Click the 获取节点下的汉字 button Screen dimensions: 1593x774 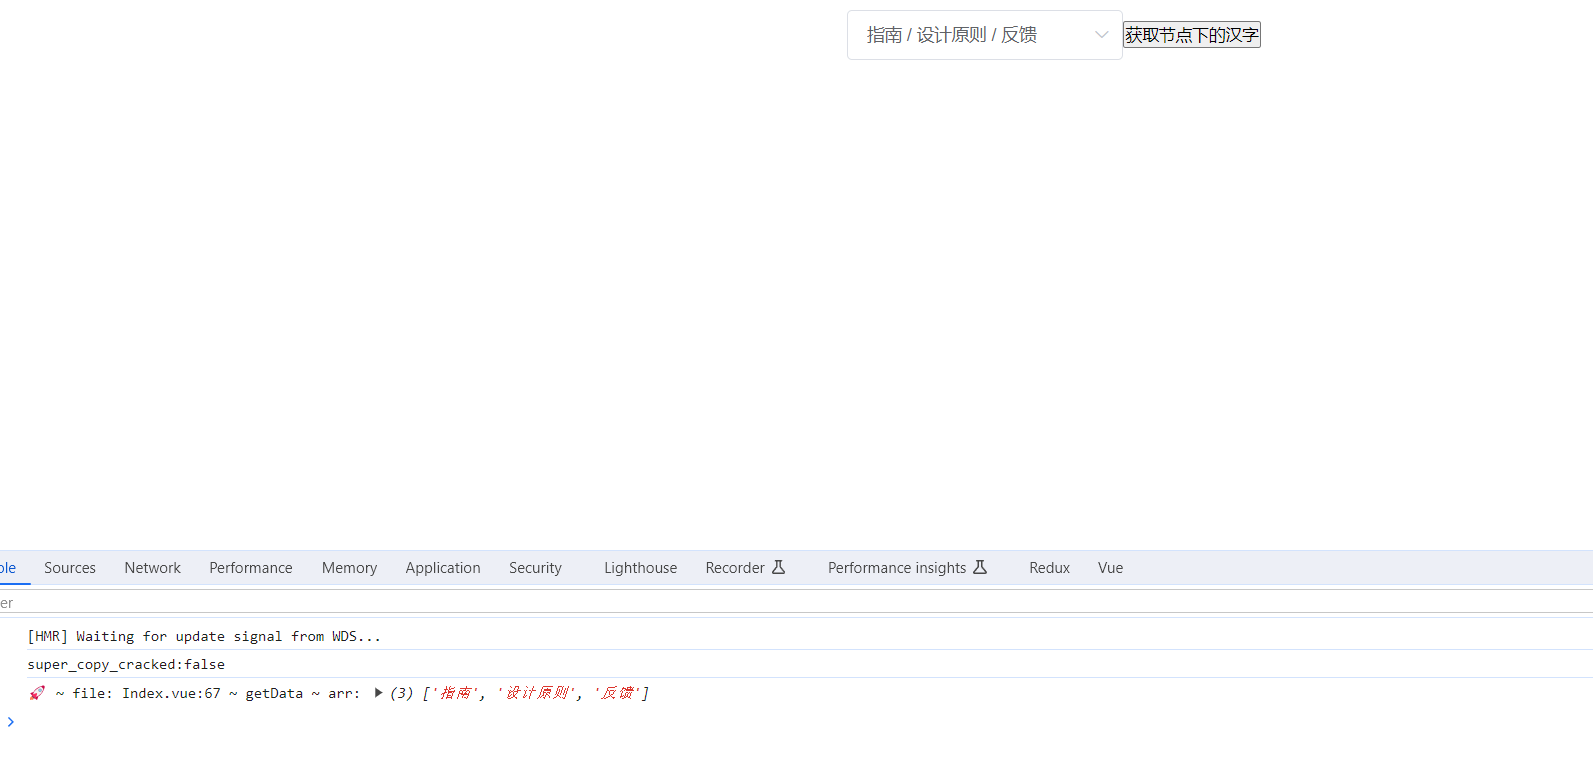(x=1191, y=35)
